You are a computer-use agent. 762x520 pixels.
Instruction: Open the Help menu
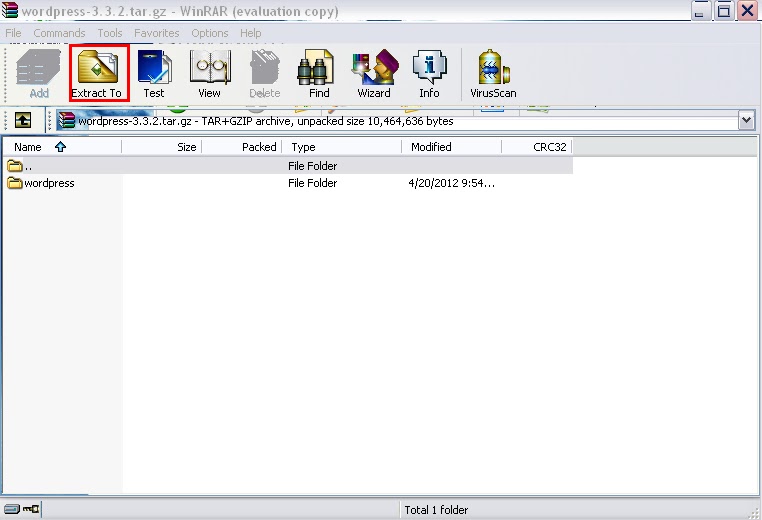[x=250, y=33]
